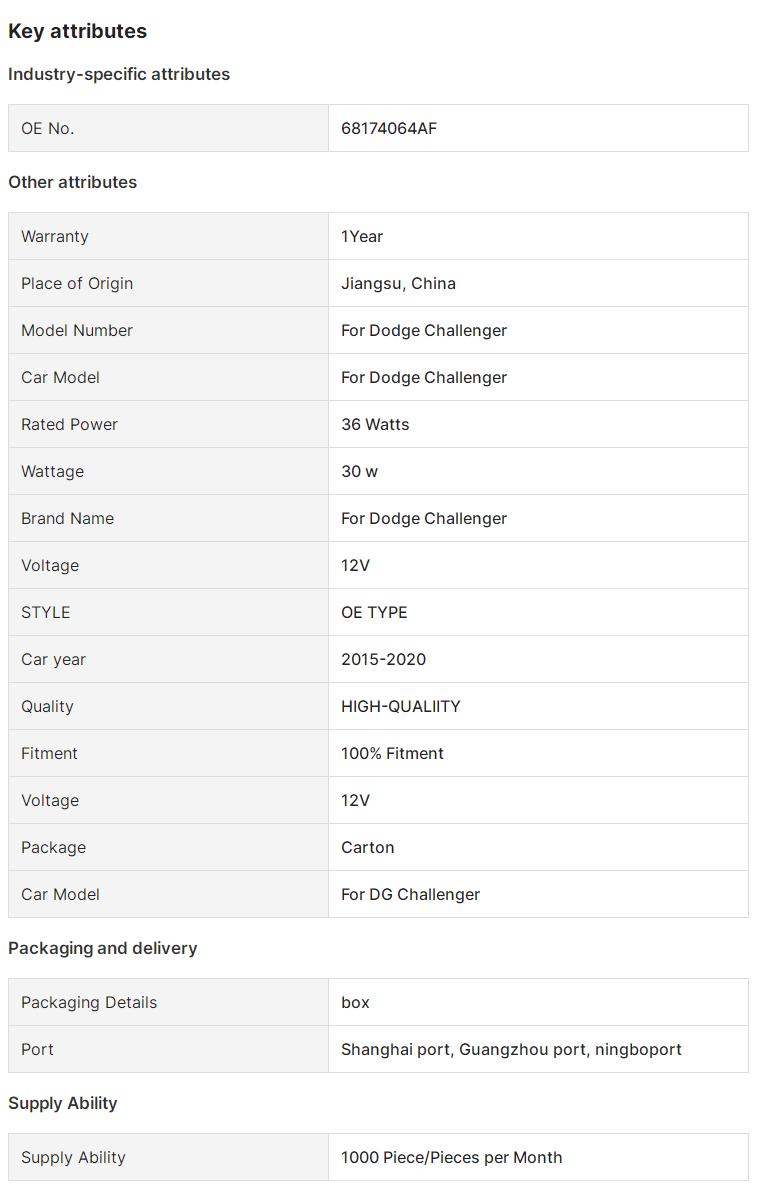Viewport: 763px width, 1190px height.
Task: Select the Key attributes heading
Action: tap(77, 31)
